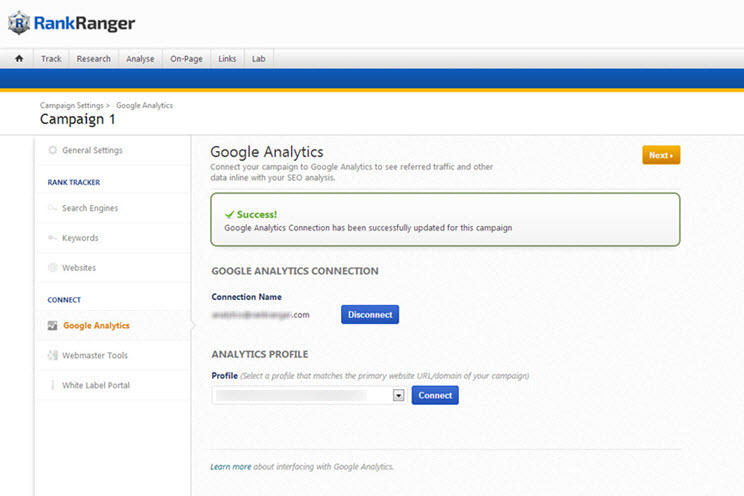Open the Analyse menu tab
The height and width of the screenshot is (496, 744).
(x=140, y=59)
